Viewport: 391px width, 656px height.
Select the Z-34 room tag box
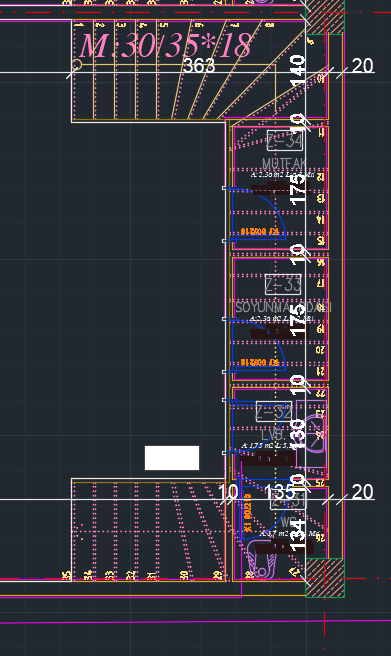coord(285,141)
